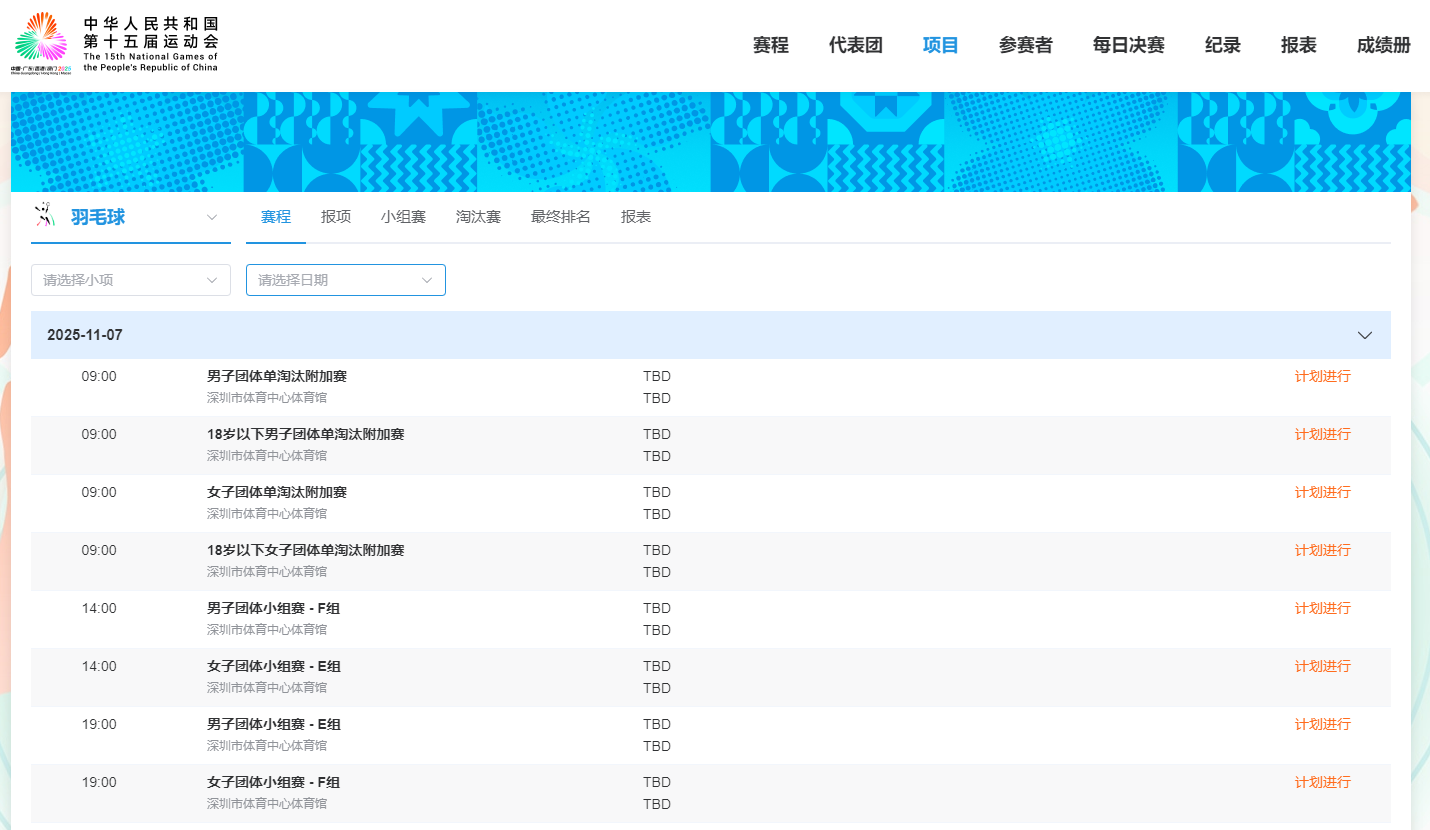1430x830 pixels.
Task: Click the 15th National Games logo
Action: (115, 44)
